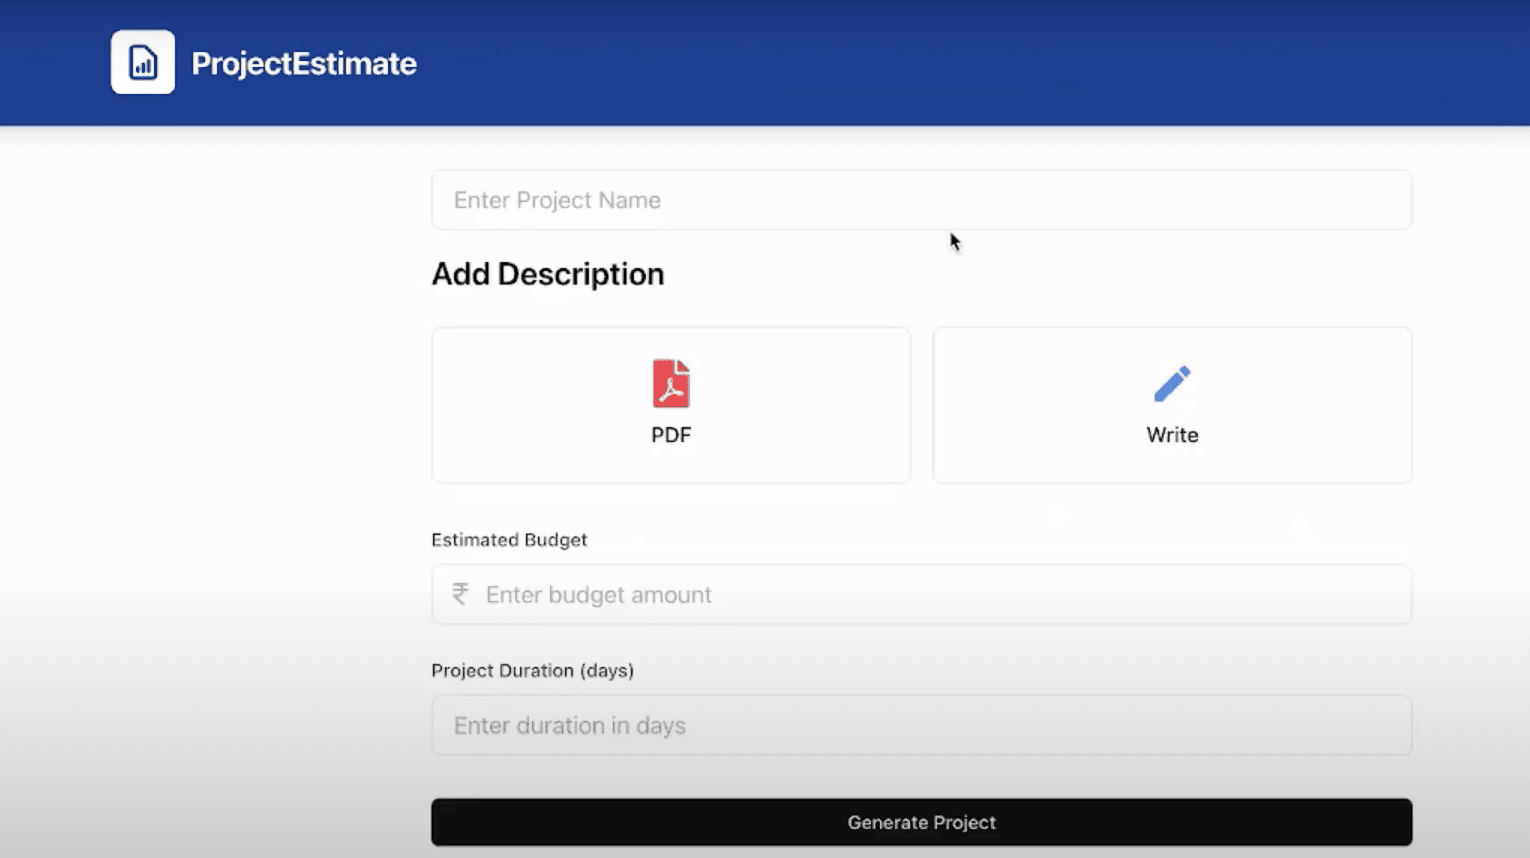Click the Estimated Budget label

tap(509, 540)
